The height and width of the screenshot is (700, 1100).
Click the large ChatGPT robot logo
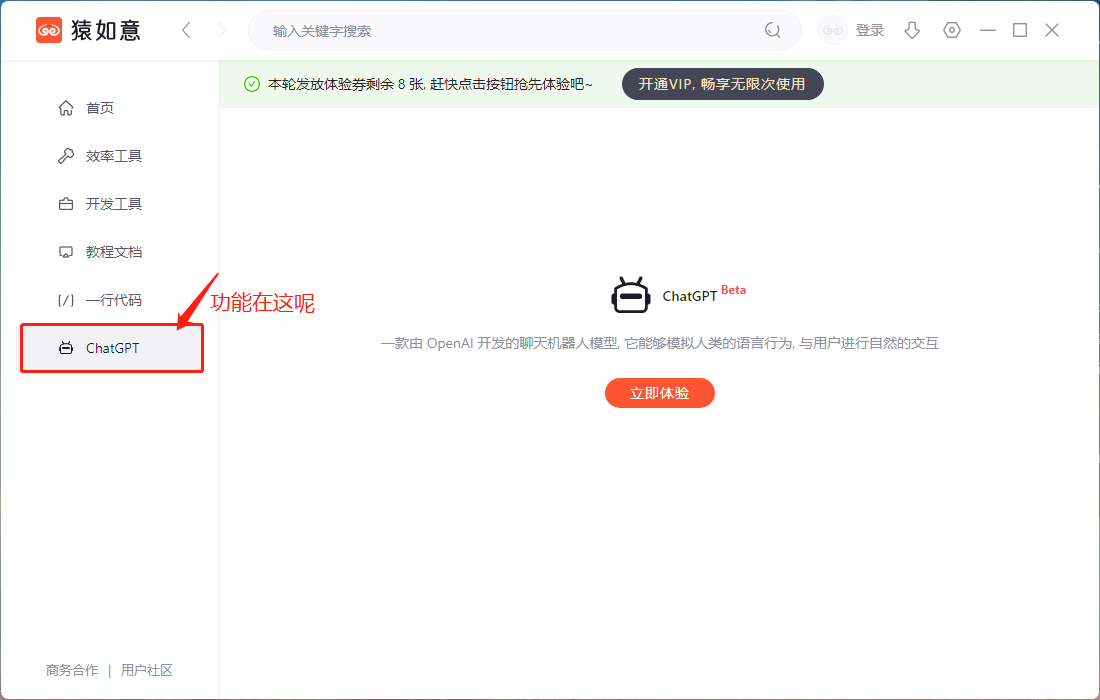[630, 292]
